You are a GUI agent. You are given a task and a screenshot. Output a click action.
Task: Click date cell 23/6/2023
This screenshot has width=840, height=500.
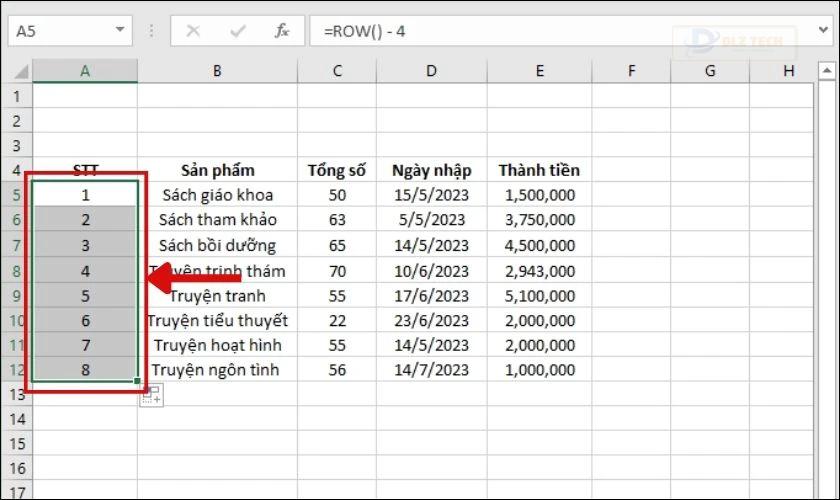[x=432, y=320]
